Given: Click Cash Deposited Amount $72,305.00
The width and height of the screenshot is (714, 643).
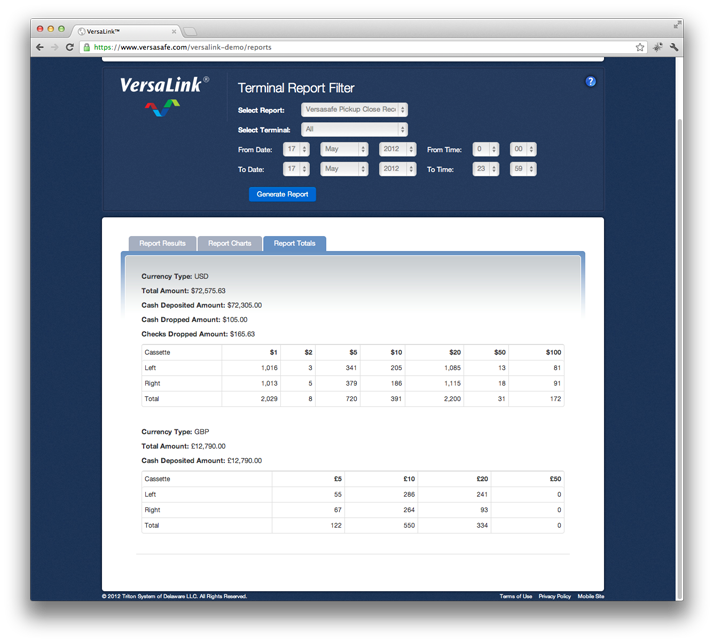Looking at the screenshot, I should coord(245,305).
